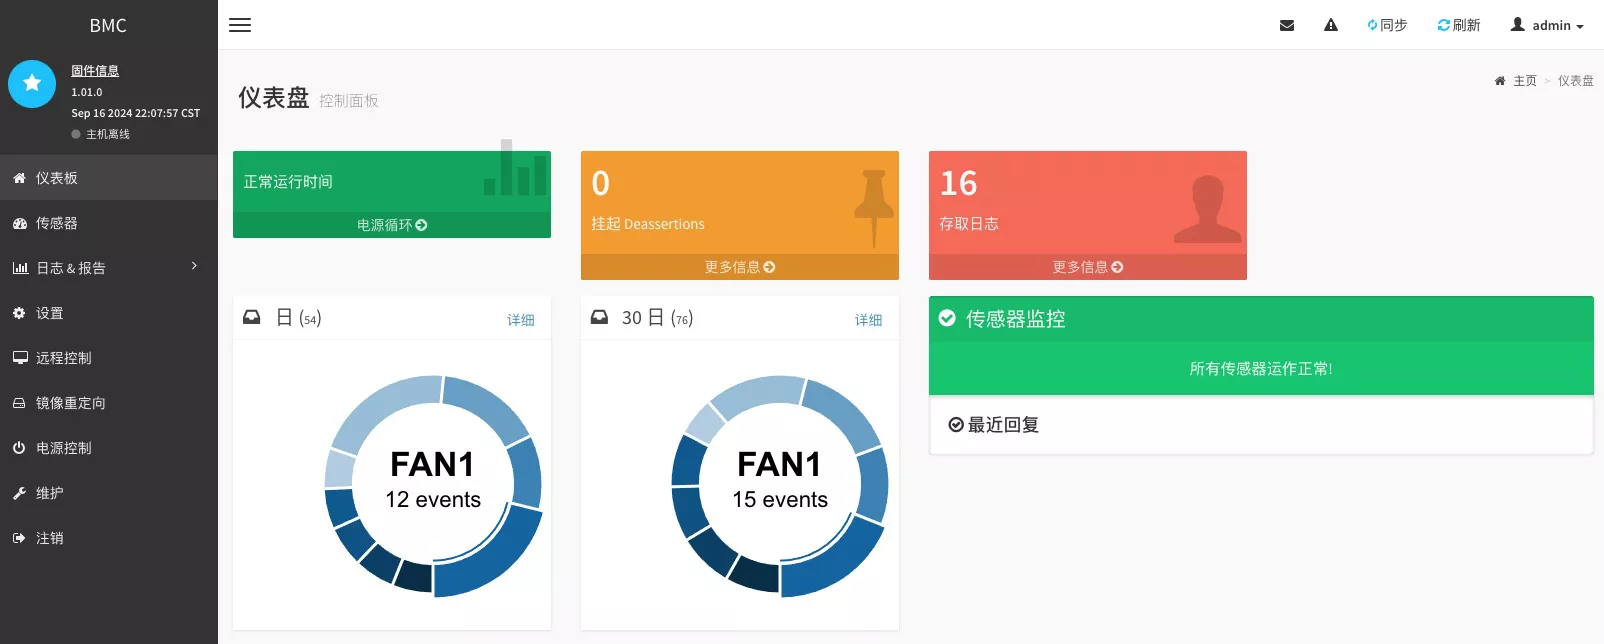
Task: Open 镜像重定向 sidebar item
Action: coord(109,403)
